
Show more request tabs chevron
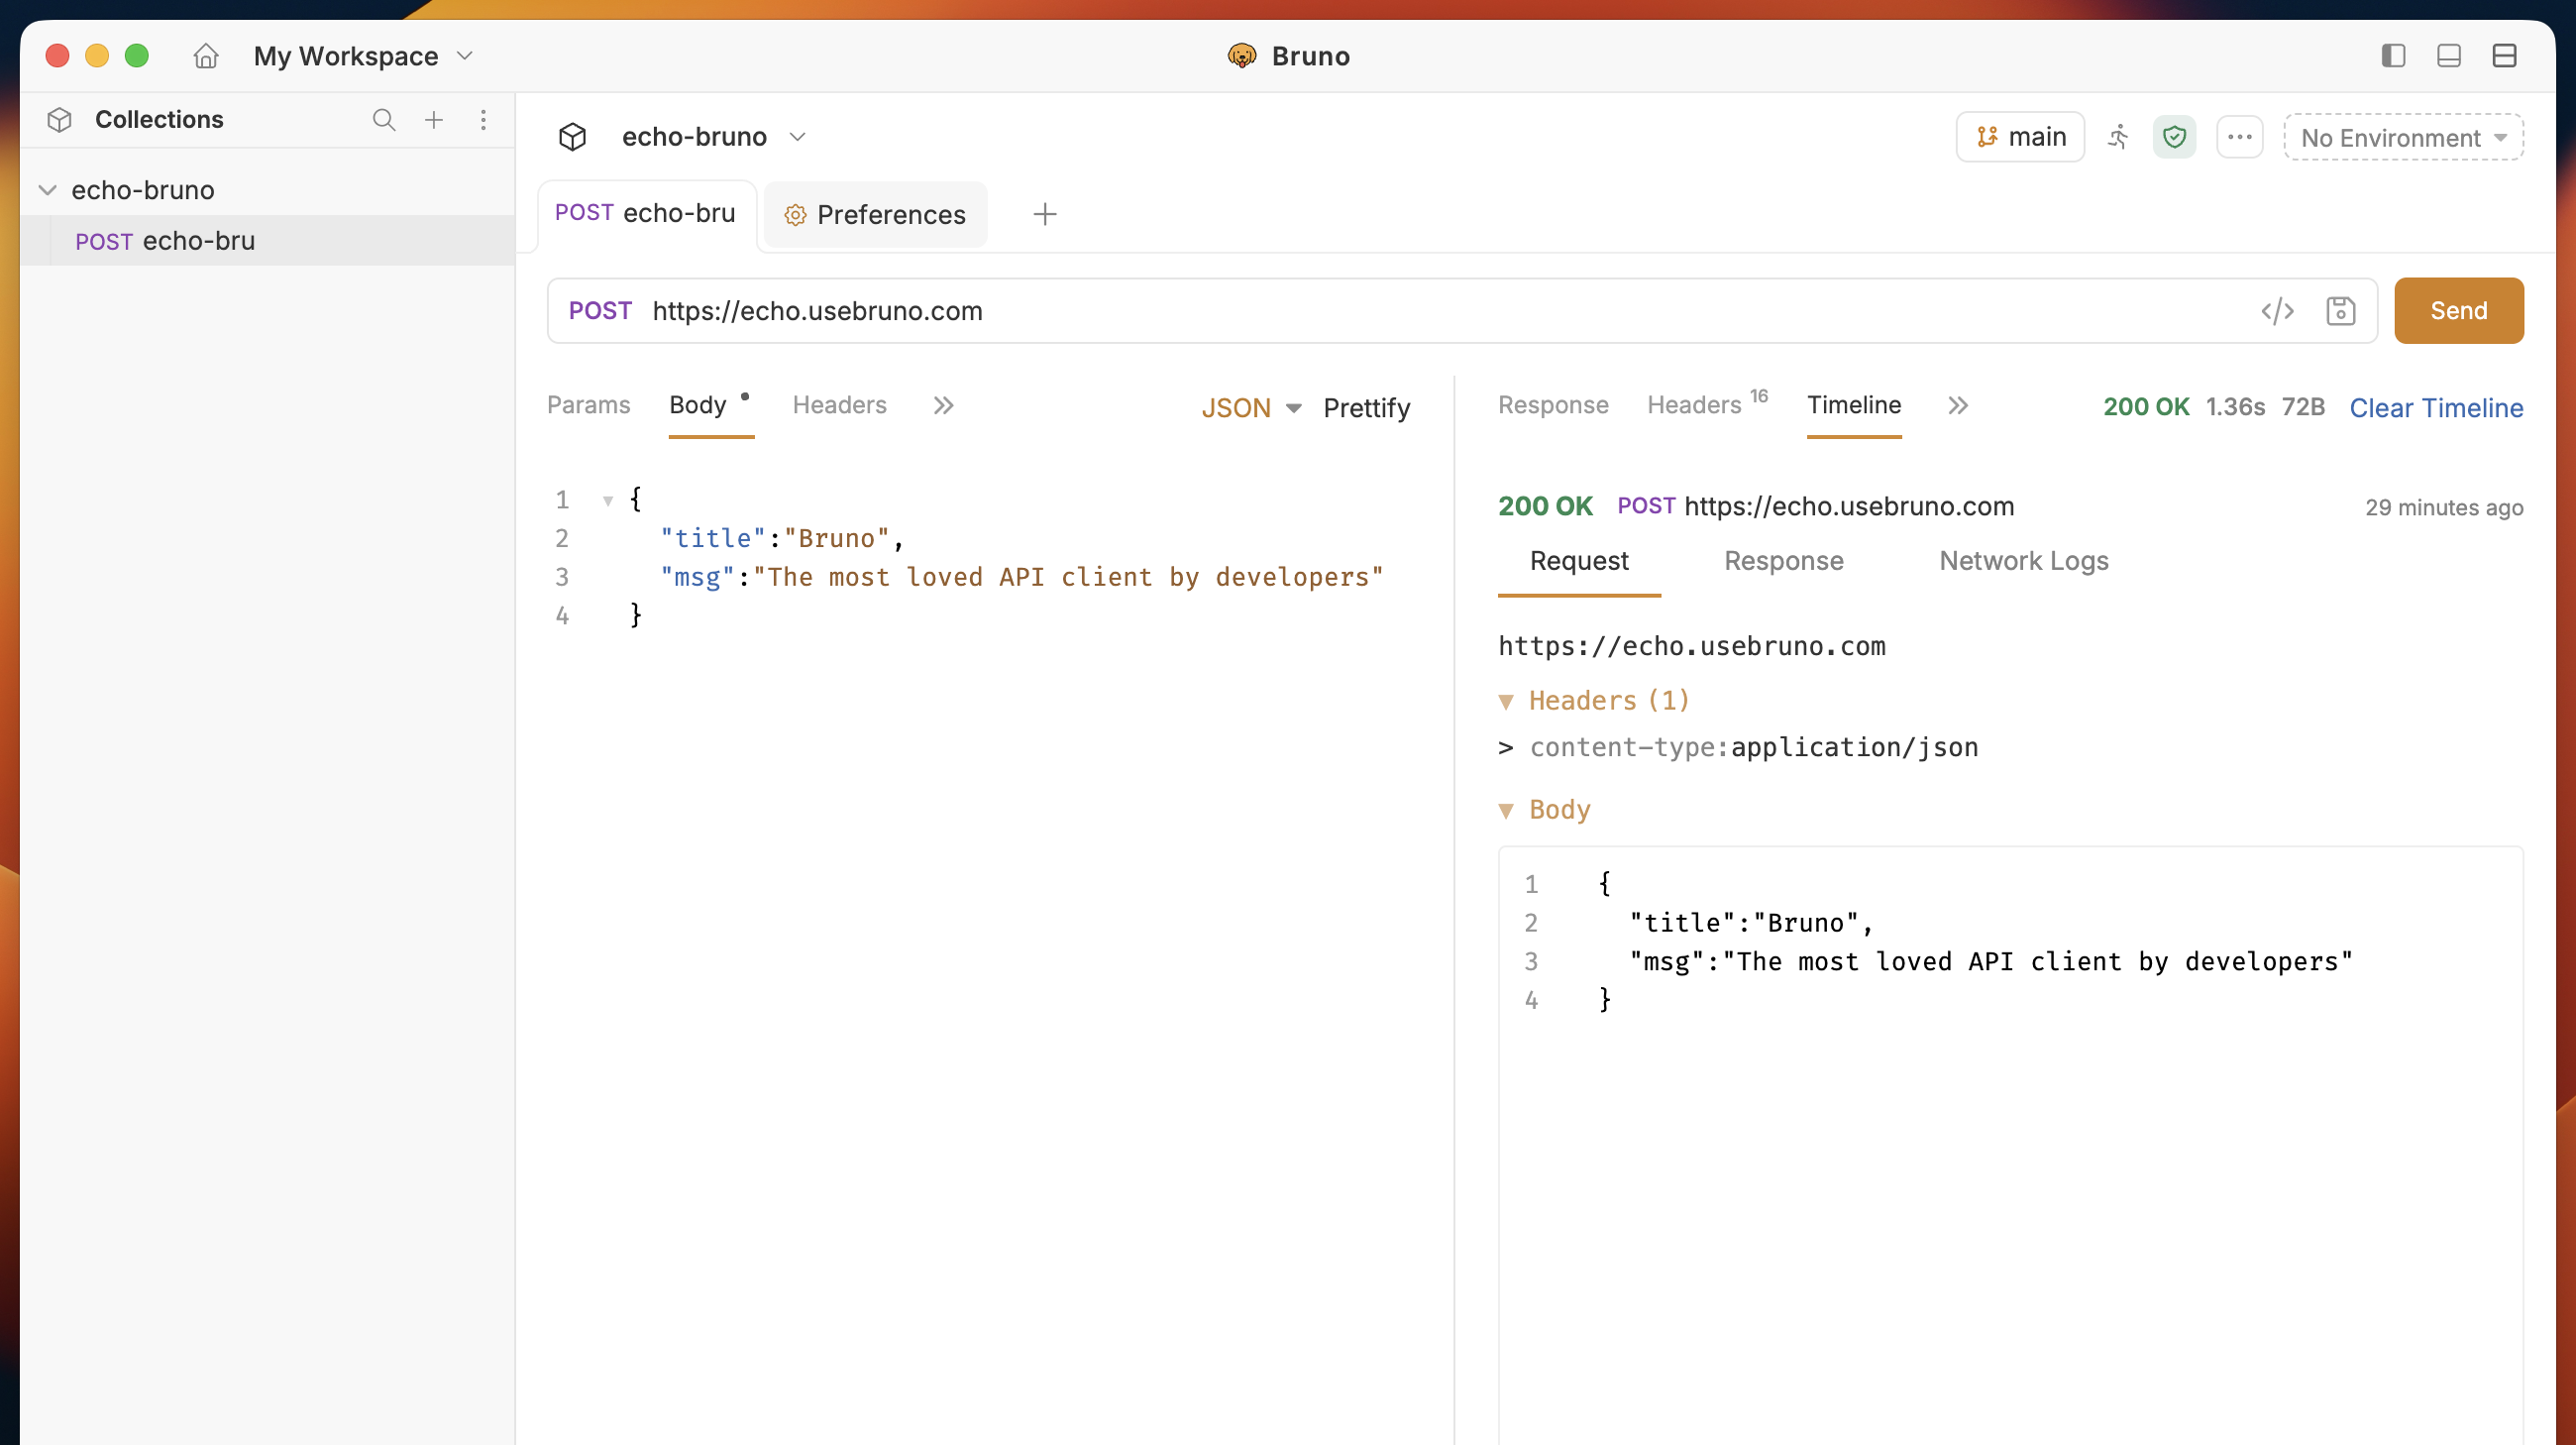pyautogui.click(x=943, y=405)
